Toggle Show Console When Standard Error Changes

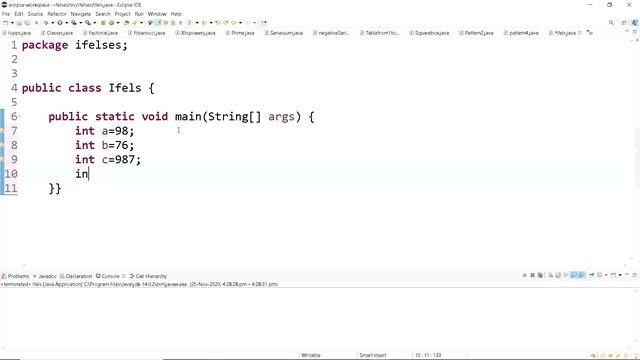tap(582, 276)
